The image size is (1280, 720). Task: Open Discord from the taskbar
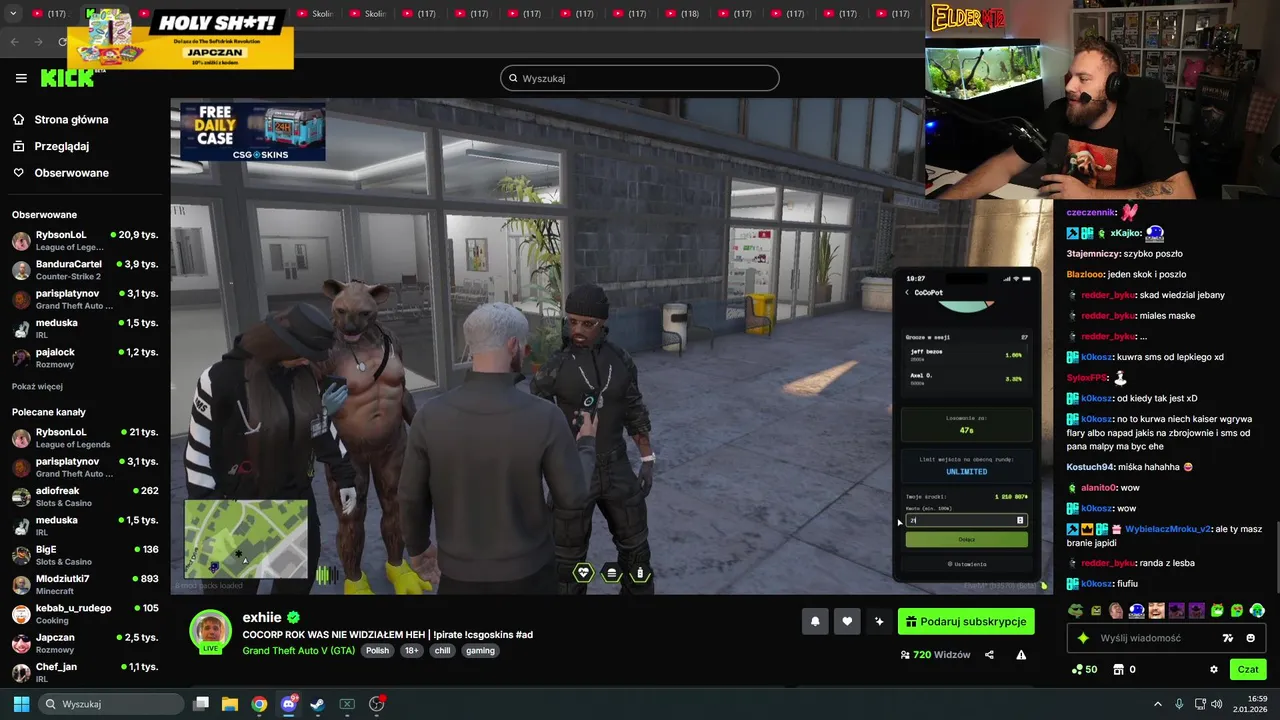[288, 704]
